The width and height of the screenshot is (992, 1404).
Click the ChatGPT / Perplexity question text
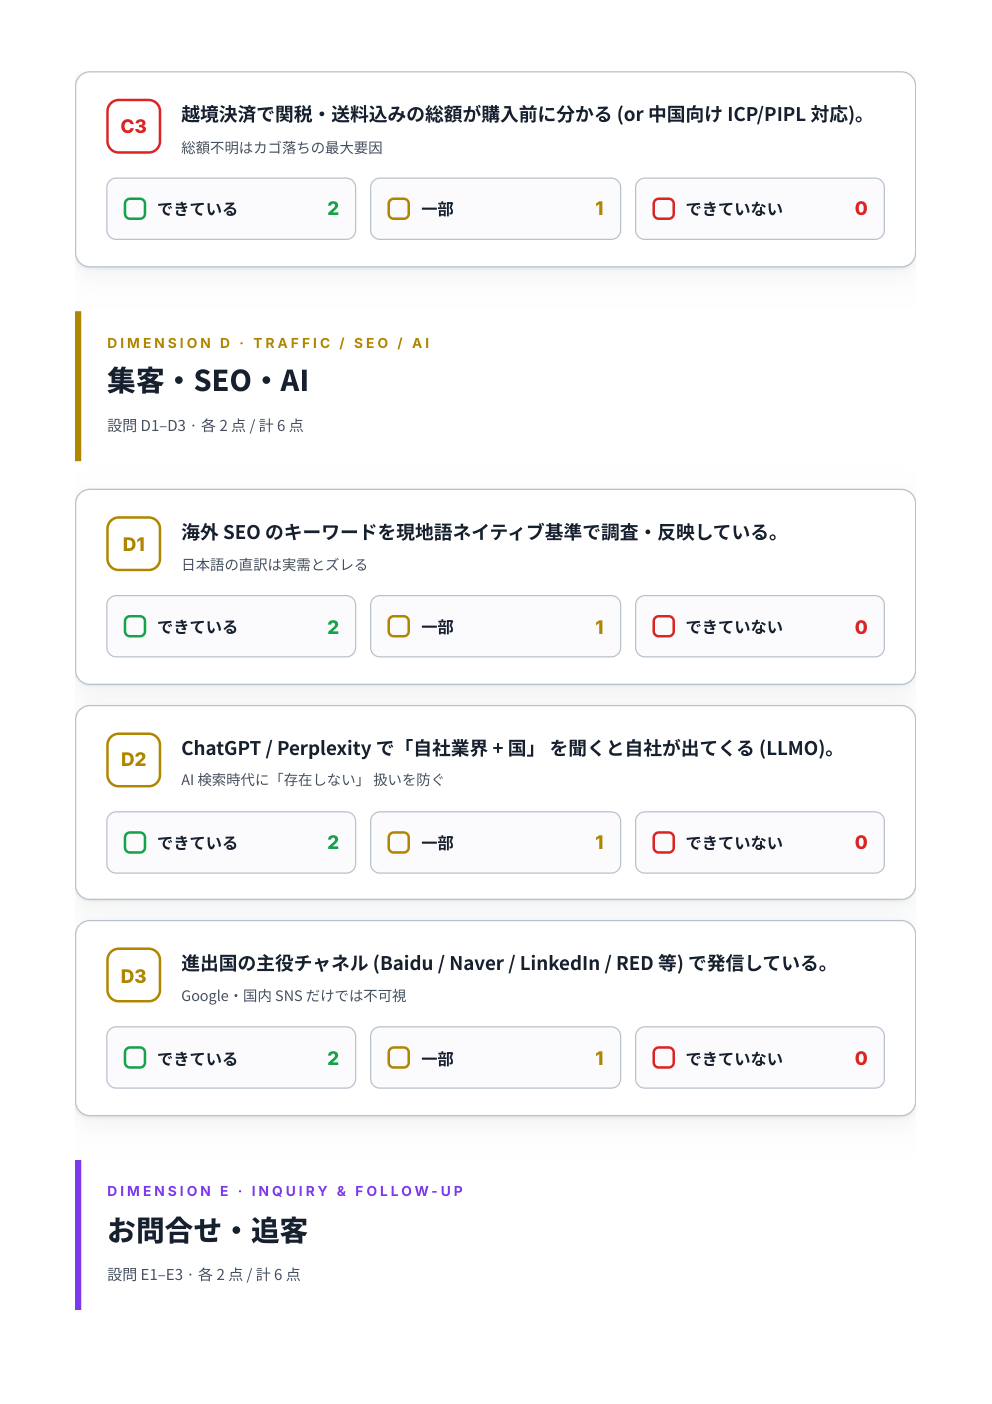click(509, 748)
